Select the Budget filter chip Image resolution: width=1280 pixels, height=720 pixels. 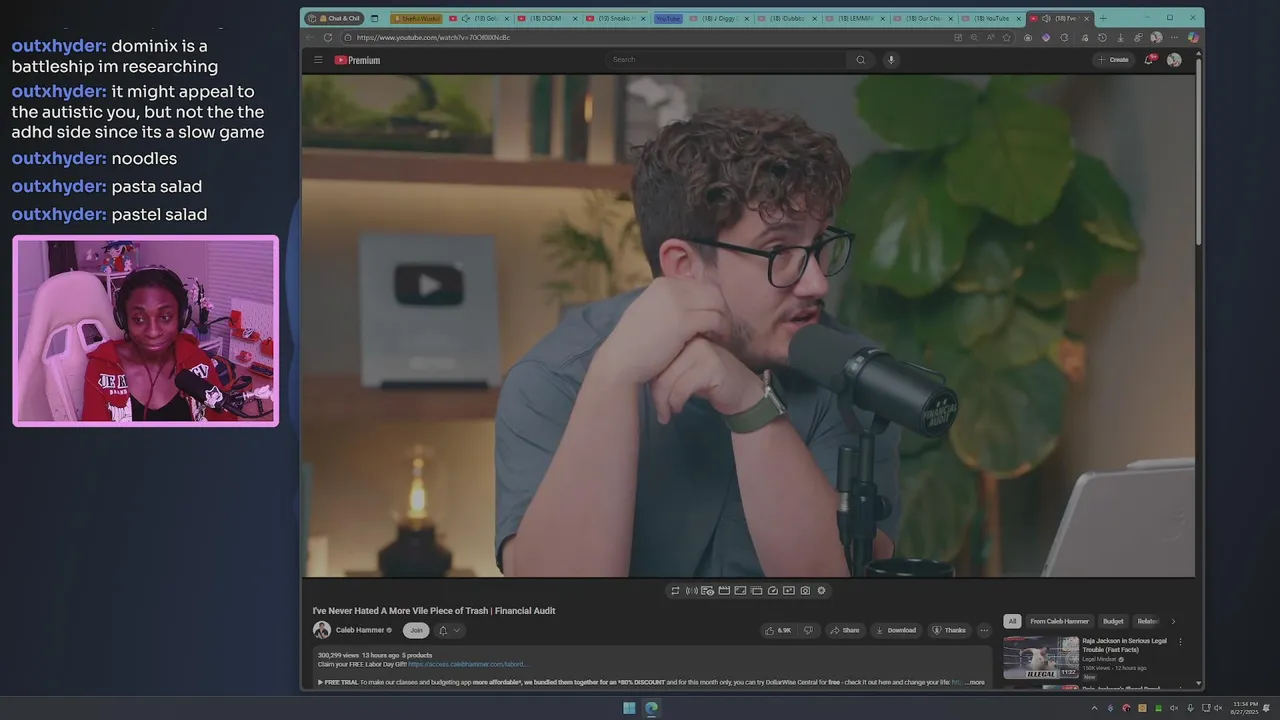point(1113,621)
